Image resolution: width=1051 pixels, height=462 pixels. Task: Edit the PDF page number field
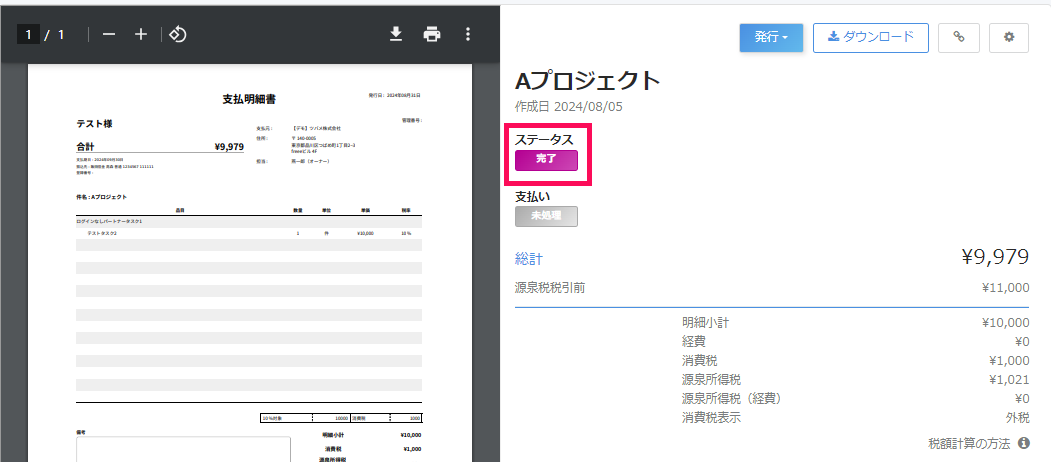pos(28,35)
